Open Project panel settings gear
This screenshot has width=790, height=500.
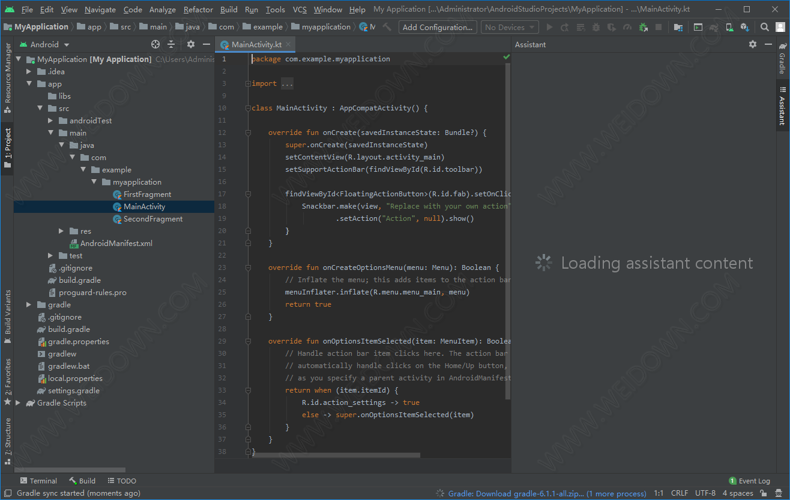click(190, 44)
